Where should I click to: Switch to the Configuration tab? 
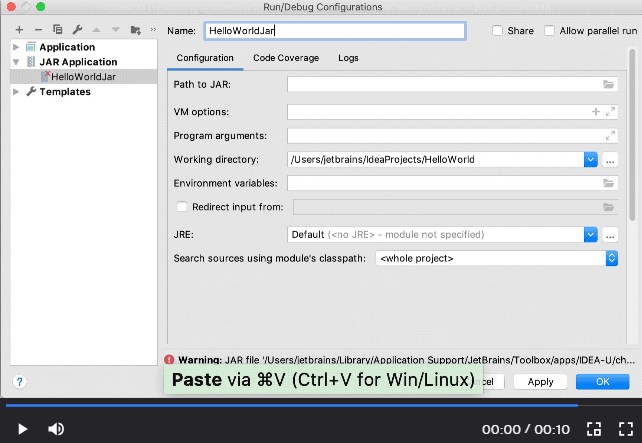pos(205,58)
